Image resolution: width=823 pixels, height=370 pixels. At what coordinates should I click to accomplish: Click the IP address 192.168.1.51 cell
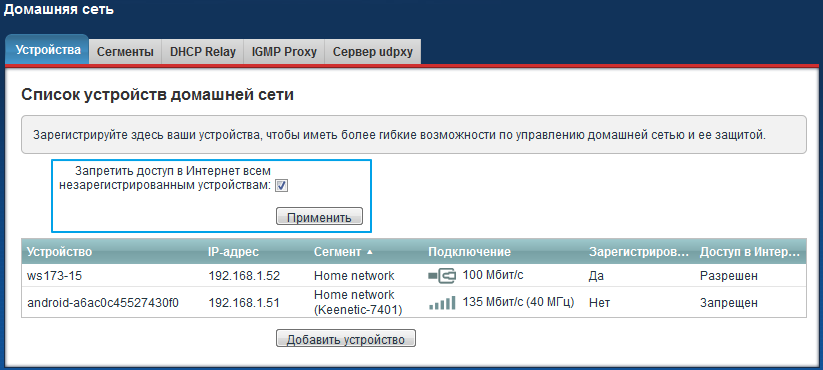(x=244, y=303)
